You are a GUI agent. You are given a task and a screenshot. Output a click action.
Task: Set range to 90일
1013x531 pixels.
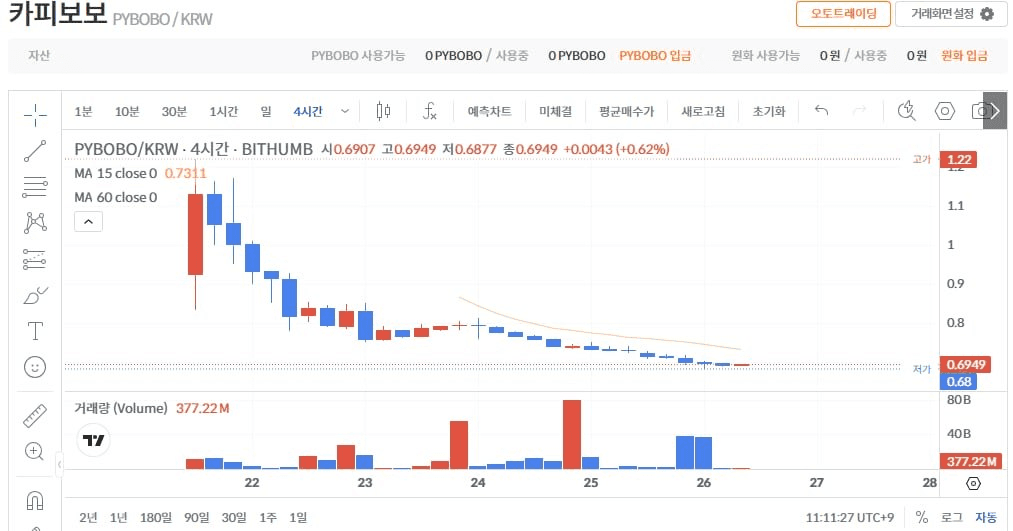[x=196, y=517]
